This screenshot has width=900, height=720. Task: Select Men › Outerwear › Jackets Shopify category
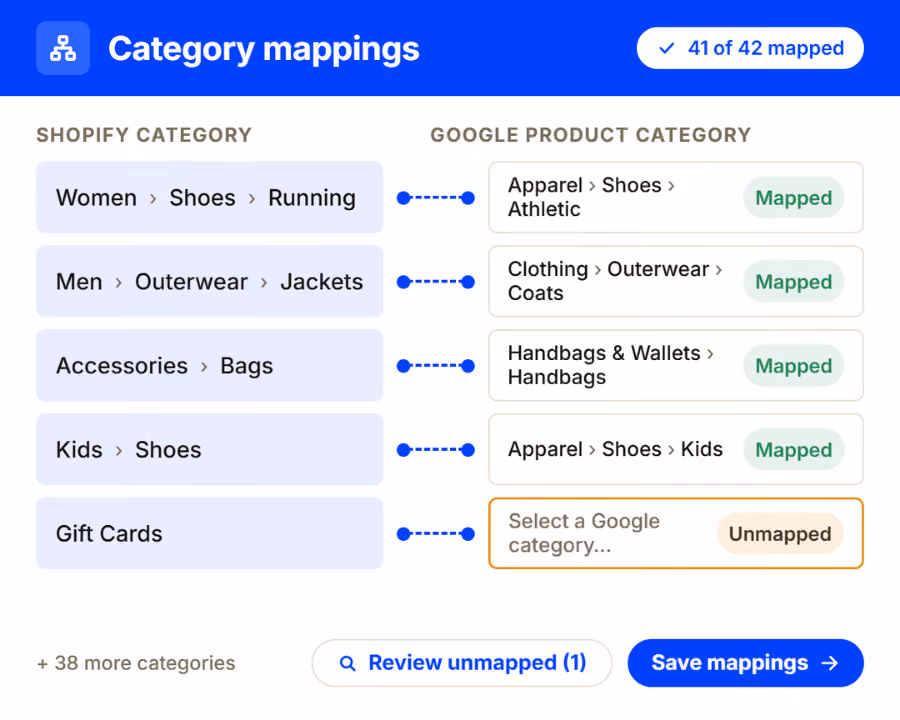click(210, 281)
